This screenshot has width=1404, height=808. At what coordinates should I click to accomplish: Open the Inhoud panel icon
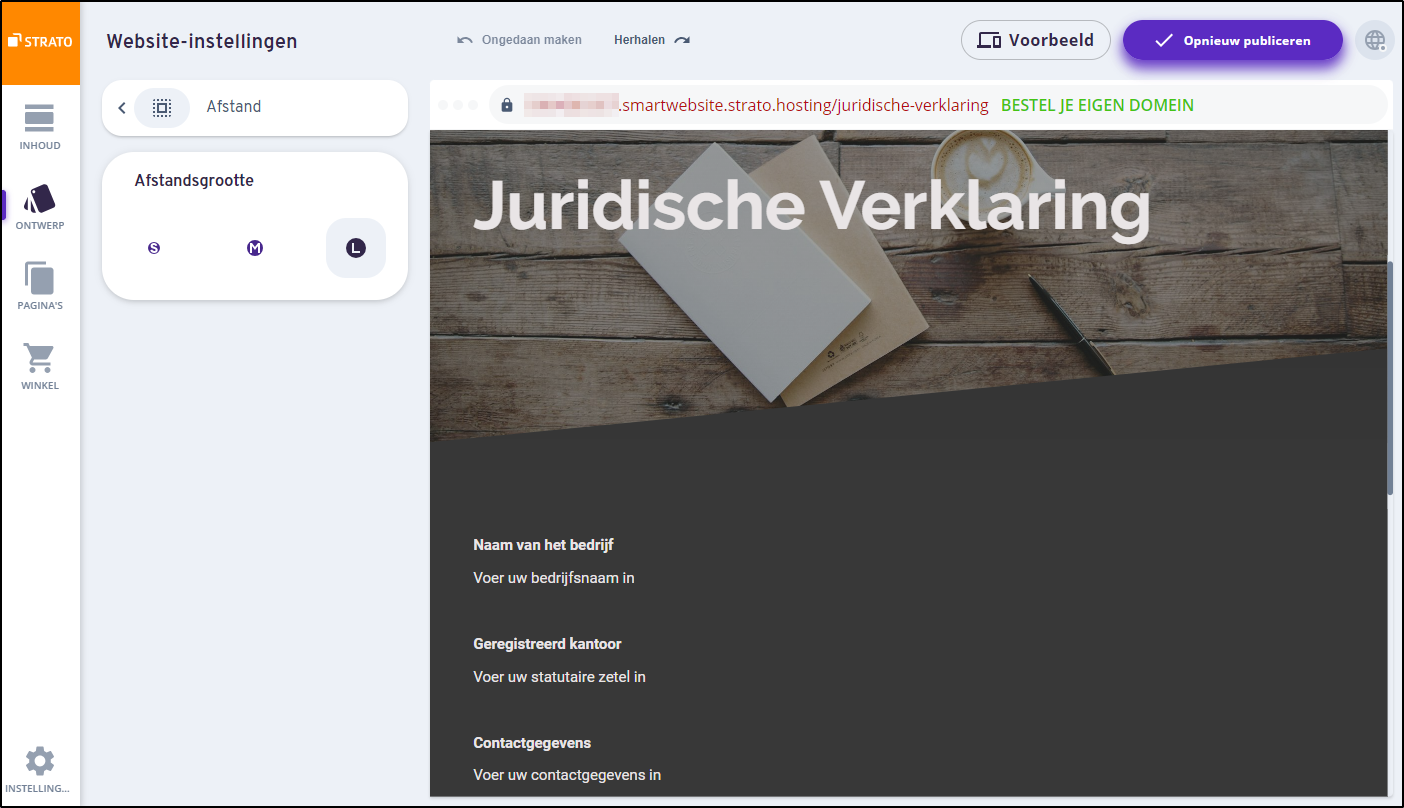[40, 118]
